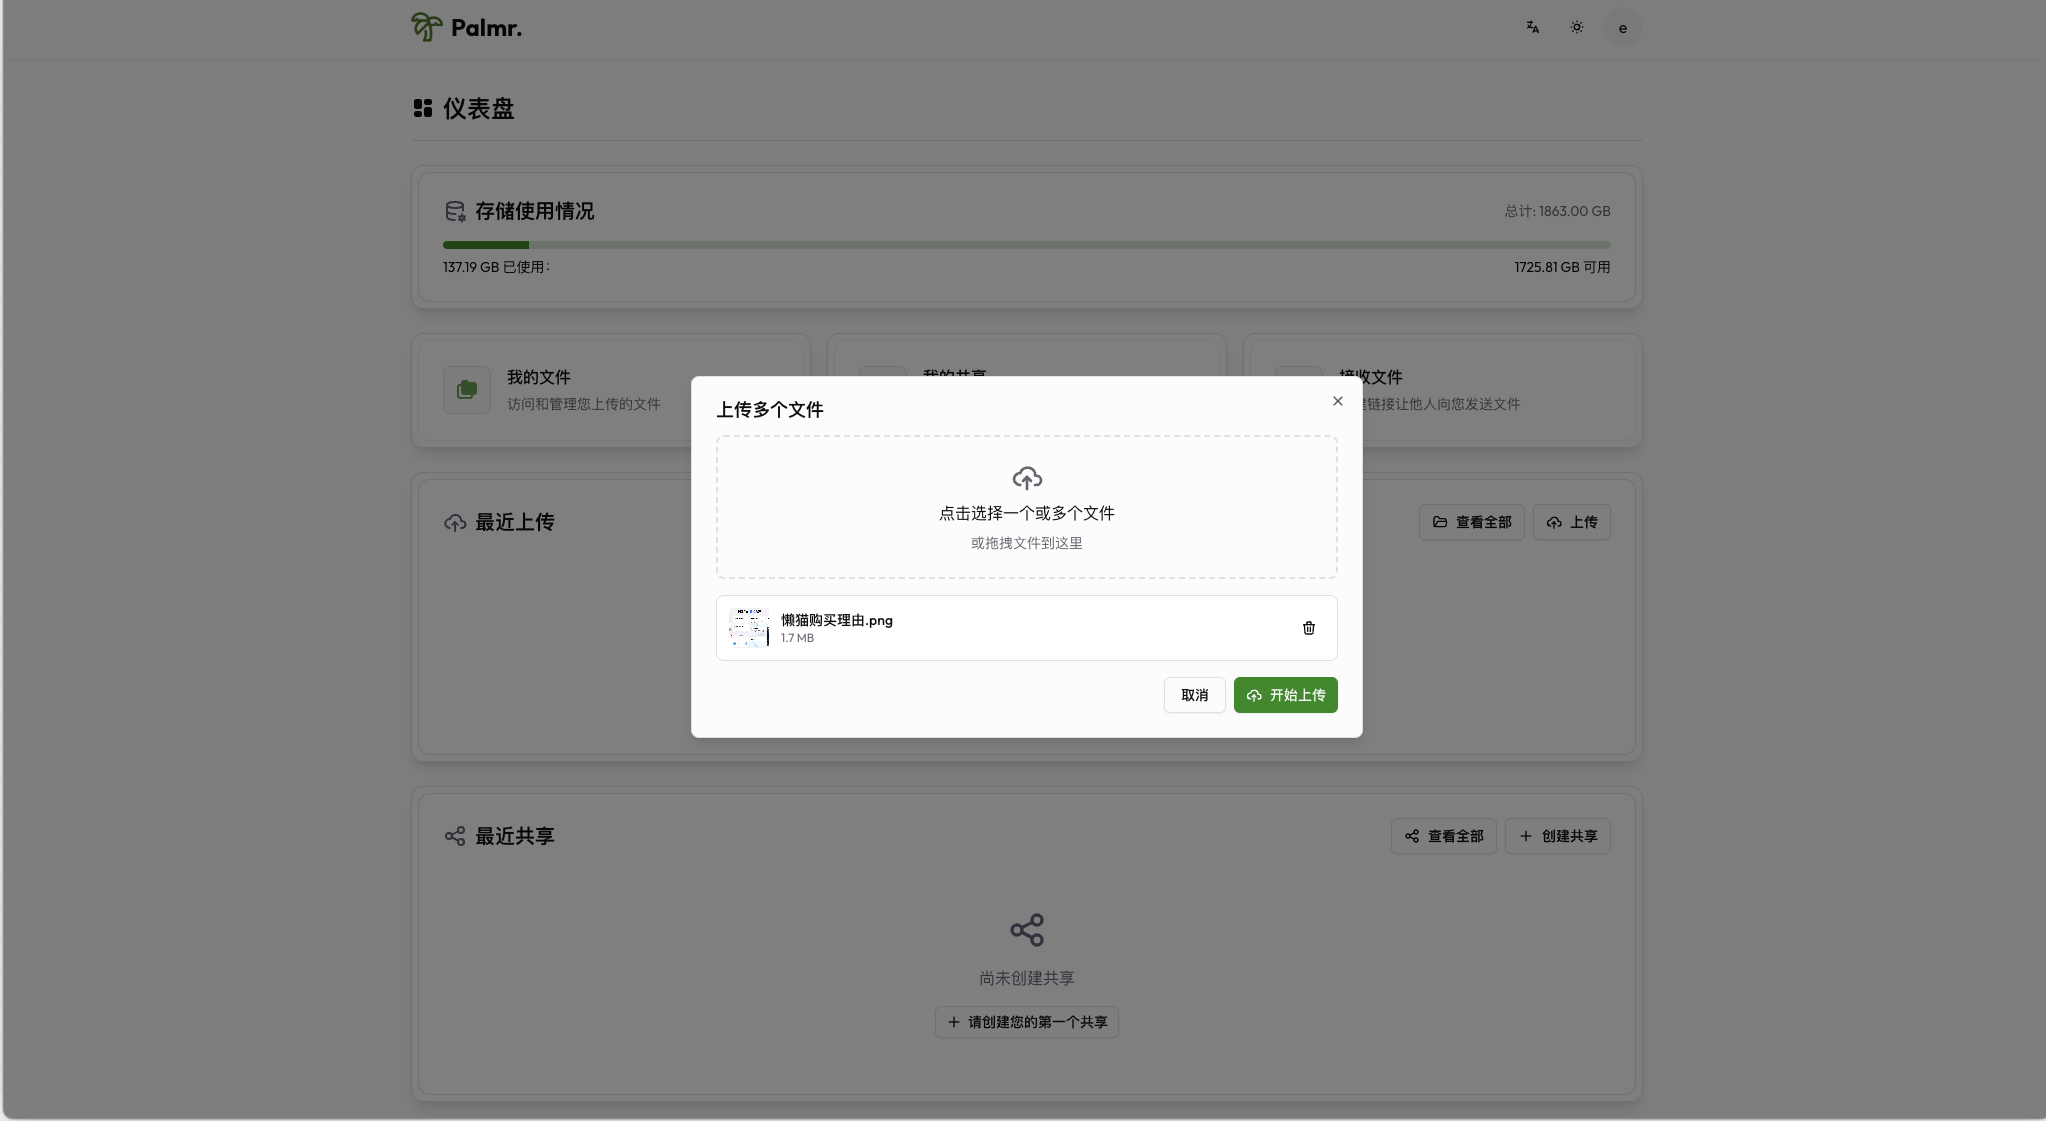The width and height of the screenshot is (2046, 1121).
Task: Click the 创建共享 button
Action: click(1558, 836)
